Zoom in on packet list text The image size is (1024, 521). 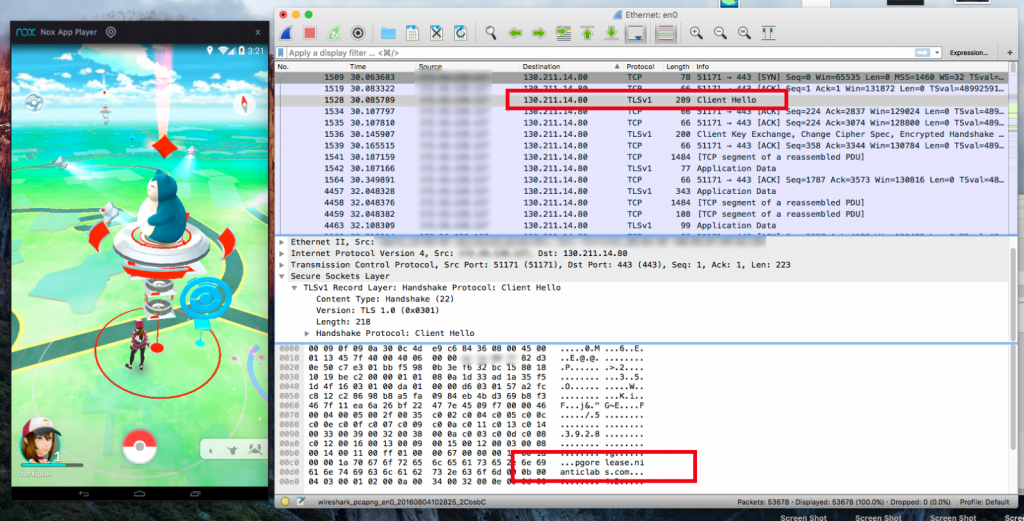click(x=696, y=33)
